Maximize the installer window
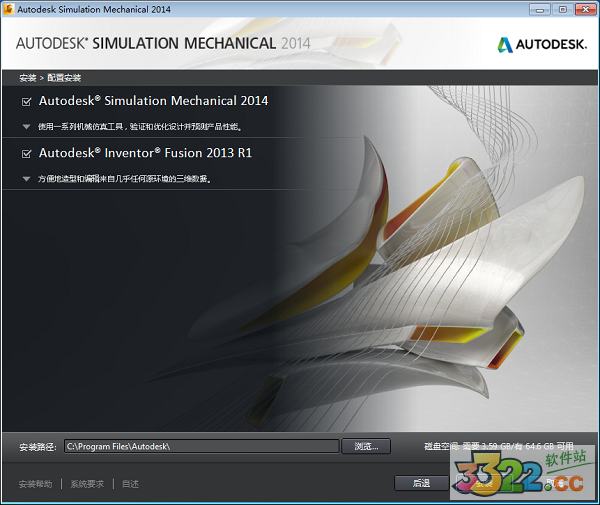The image size is (600, 505). click(562, 10)
